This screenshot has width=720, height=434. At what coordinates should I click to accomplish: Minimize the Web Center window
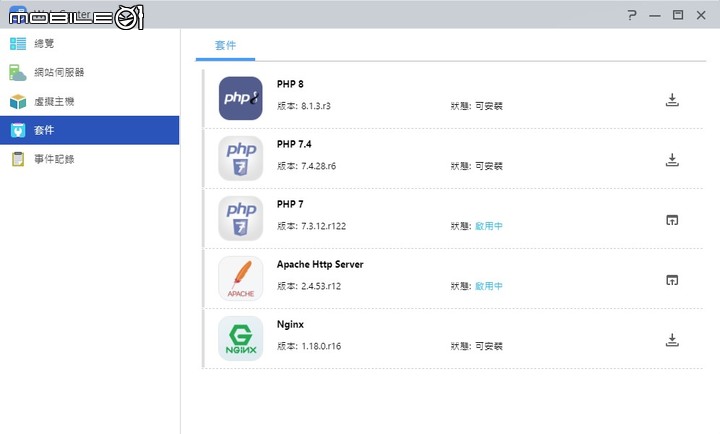click(655, 16)
